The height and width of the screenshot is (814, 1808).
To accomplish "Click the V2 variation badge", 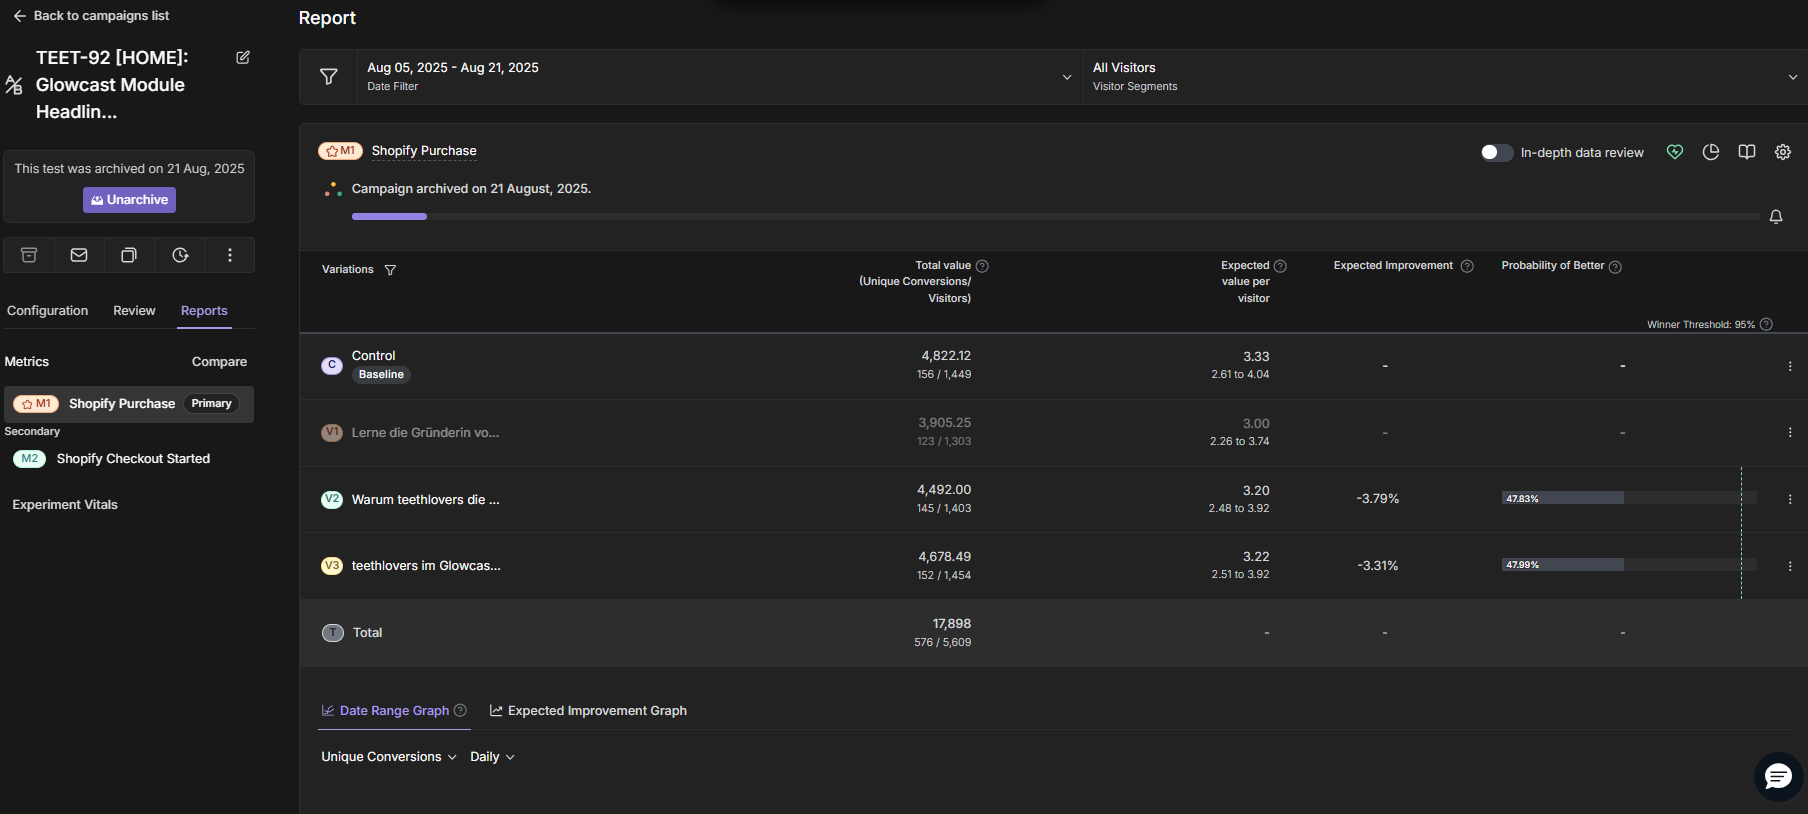I will coord(332,499).
